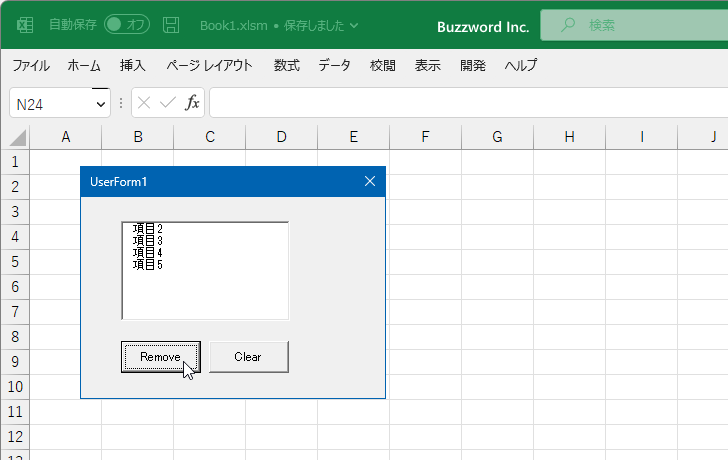Click the save floppy disk icon

click(171, 25)
